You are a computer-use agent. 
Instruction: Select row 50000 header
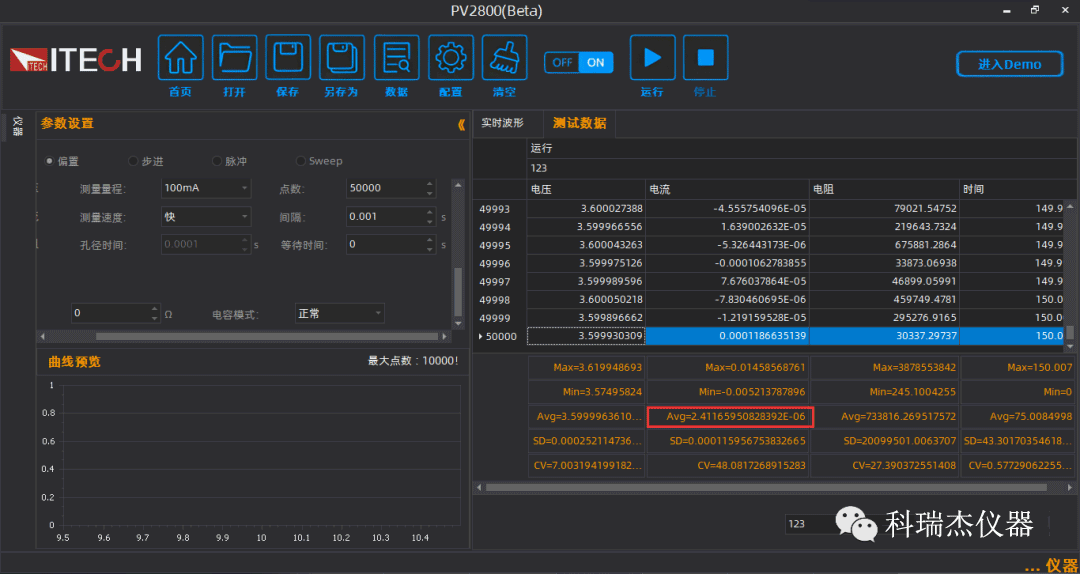(x=499, y=336)
